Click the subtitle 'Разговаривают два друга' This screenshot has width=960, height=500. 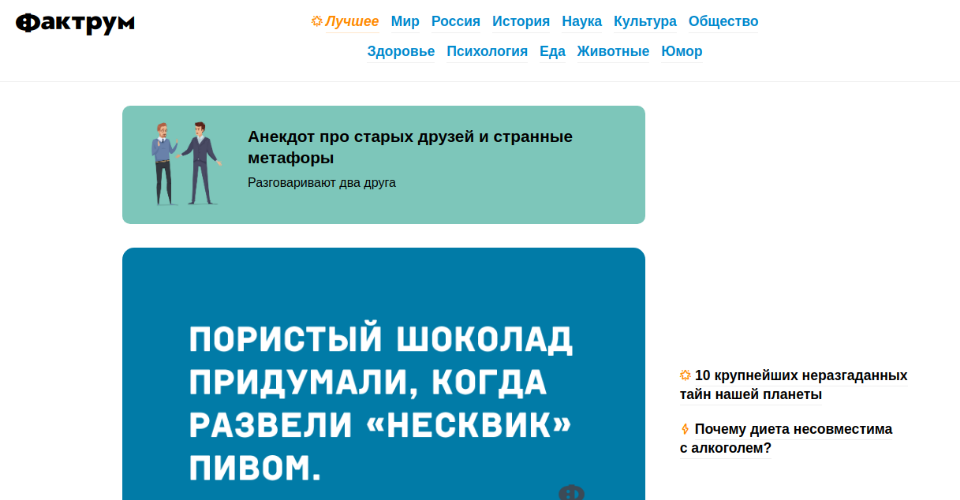321,182
